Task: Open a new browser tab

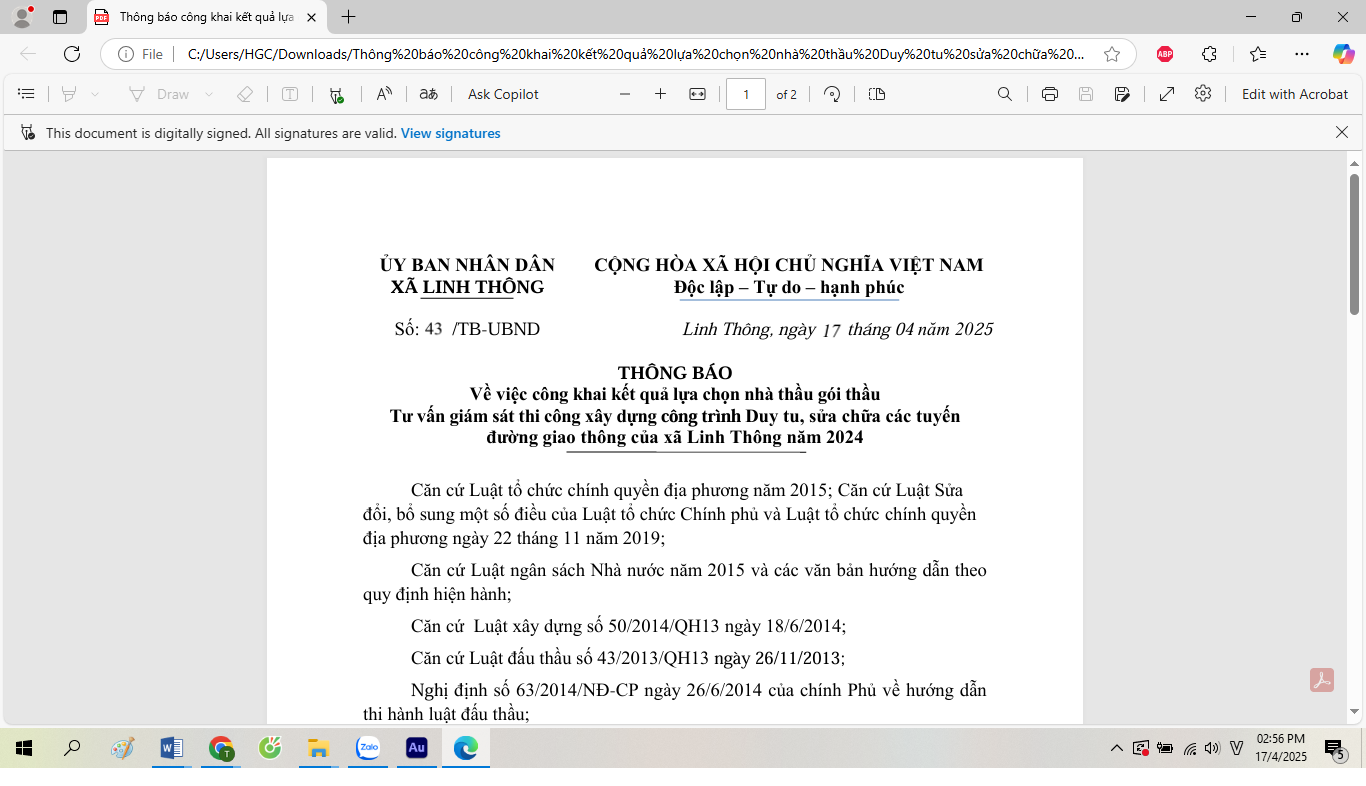Action: (x=348, y=17)
